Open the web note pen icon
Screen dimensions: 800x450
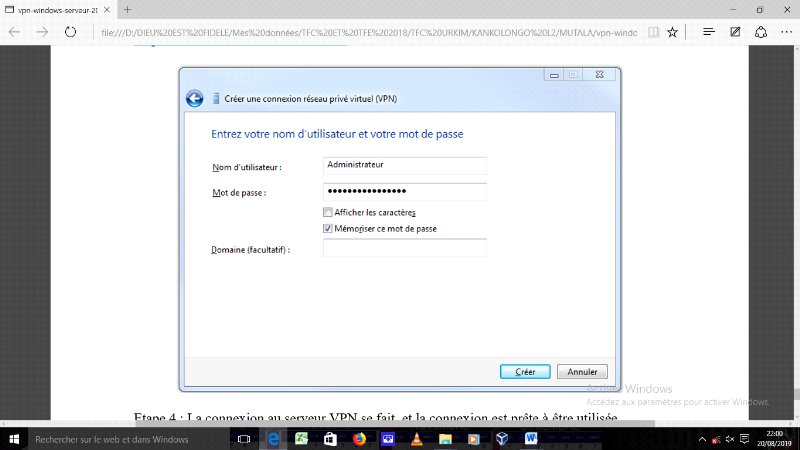point(735,32)
